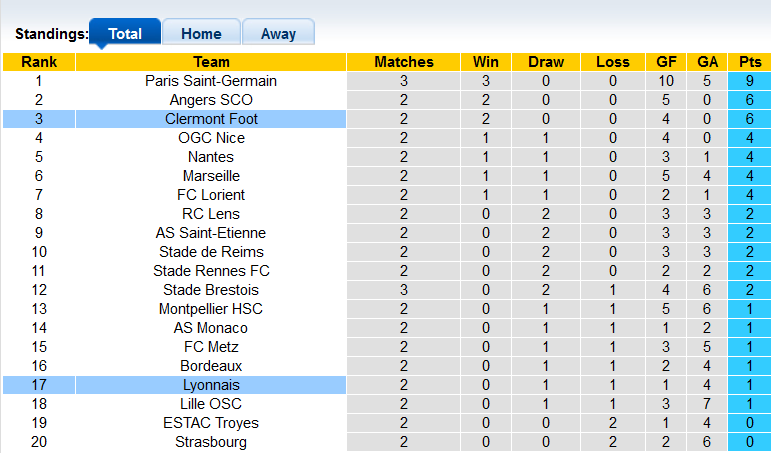
Task: Click AS Monaco team name
Action: point(211,328)
